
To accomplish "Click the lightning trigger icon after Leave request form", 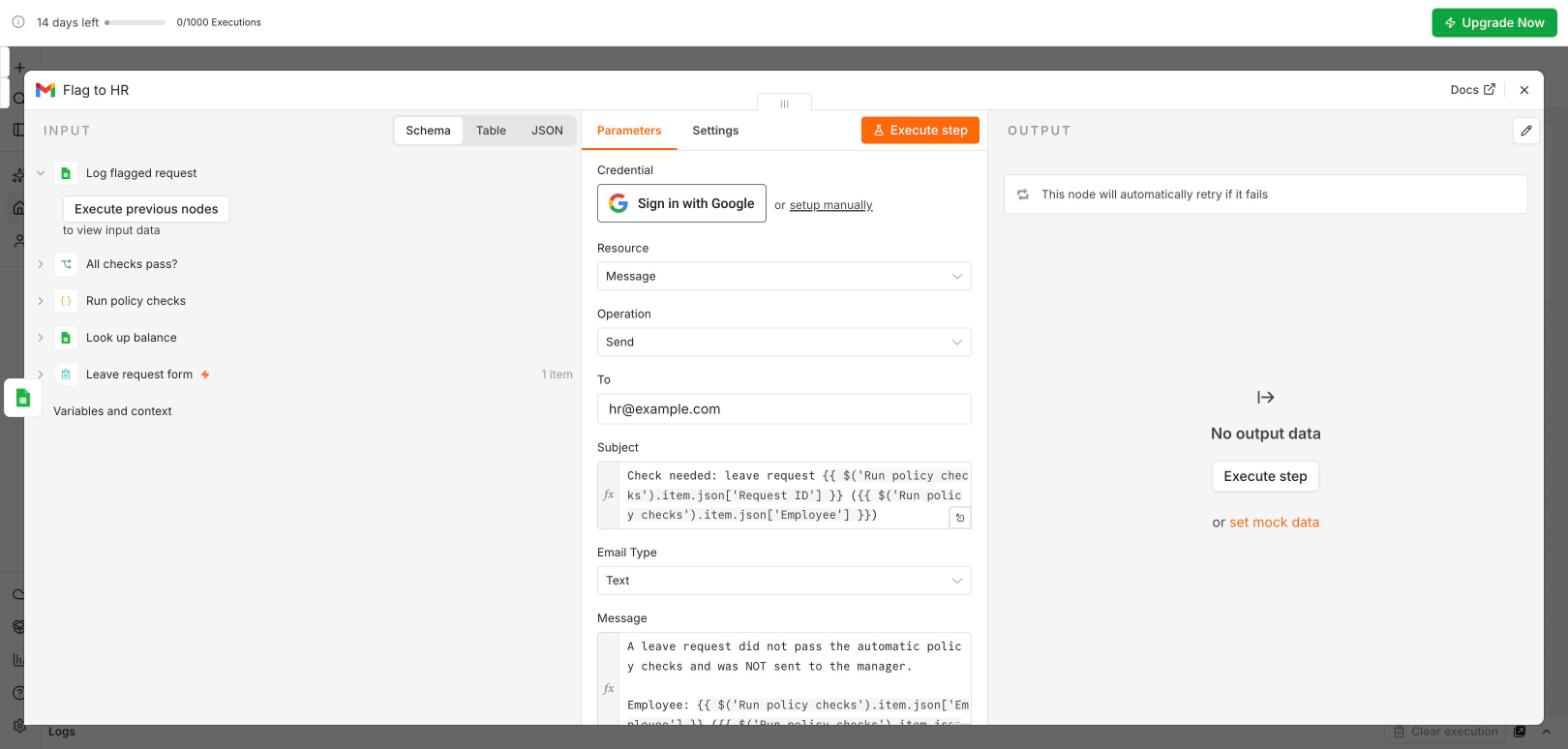I will click(x=205, y=375).
